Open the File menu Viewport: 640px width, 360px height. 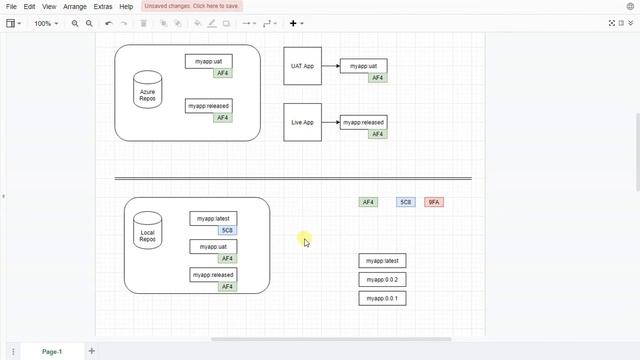(11, 7)
